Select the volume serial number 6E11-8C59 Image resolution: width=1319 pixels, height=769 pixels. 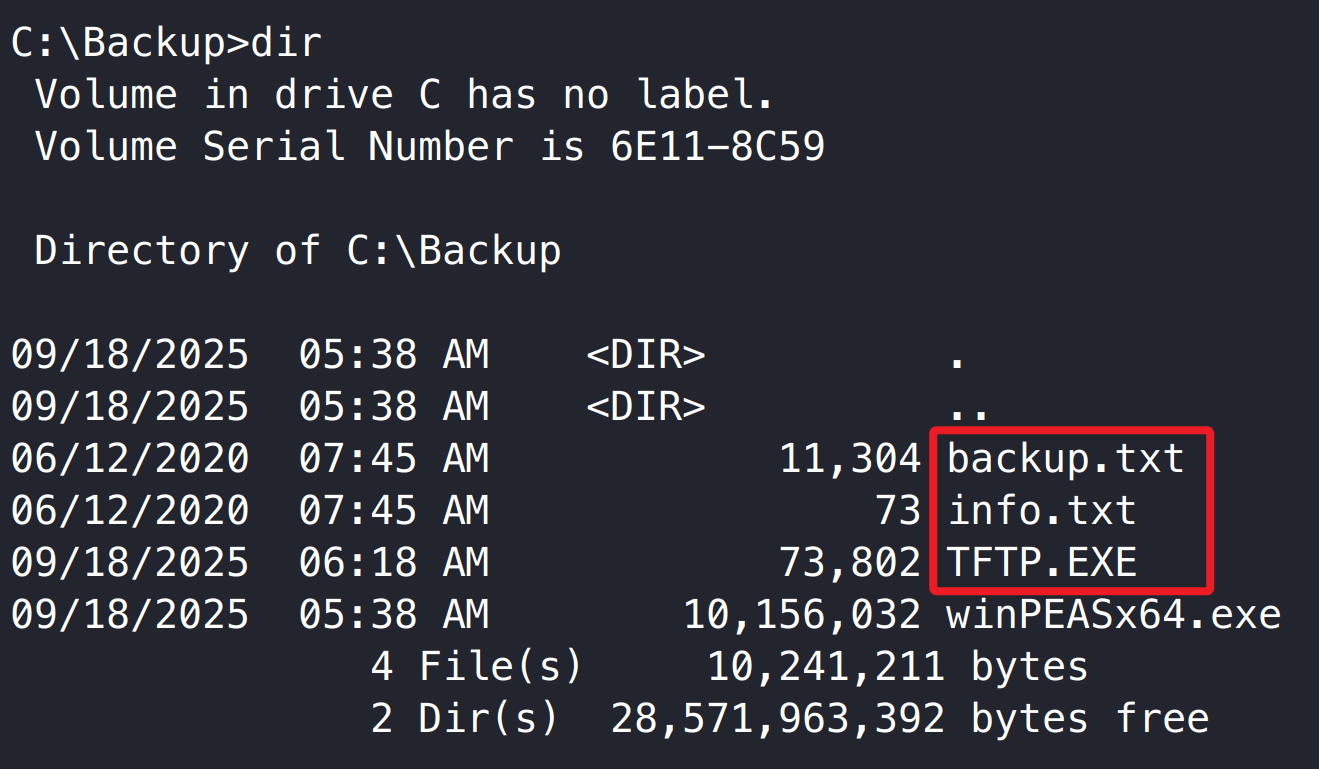click(x=717, y=148)
